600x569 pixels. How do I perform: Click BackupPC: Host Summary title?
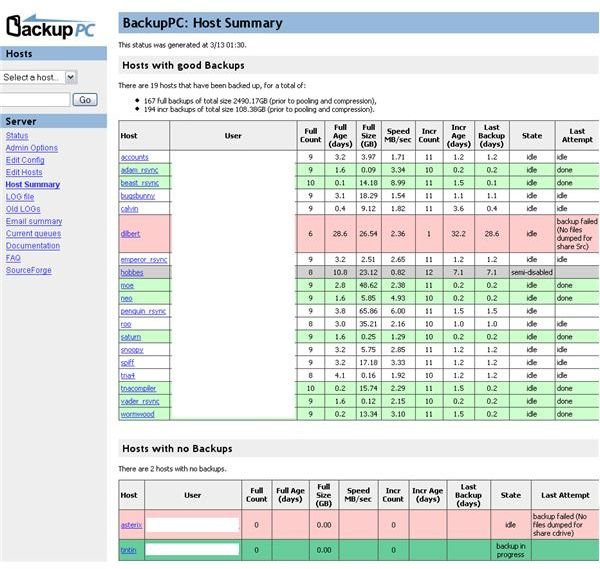click(x=202, y=23)
